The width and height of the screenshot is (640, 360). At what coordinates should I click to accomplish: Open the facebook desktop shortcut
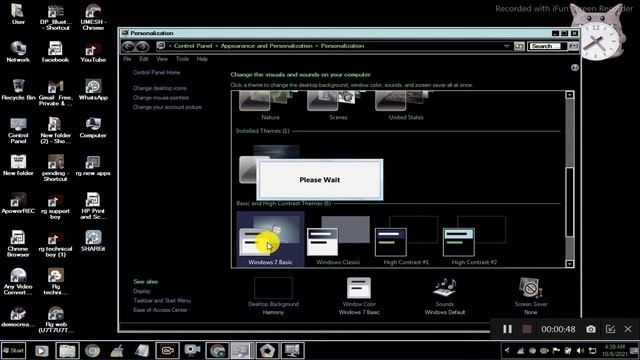click(55, 51)
